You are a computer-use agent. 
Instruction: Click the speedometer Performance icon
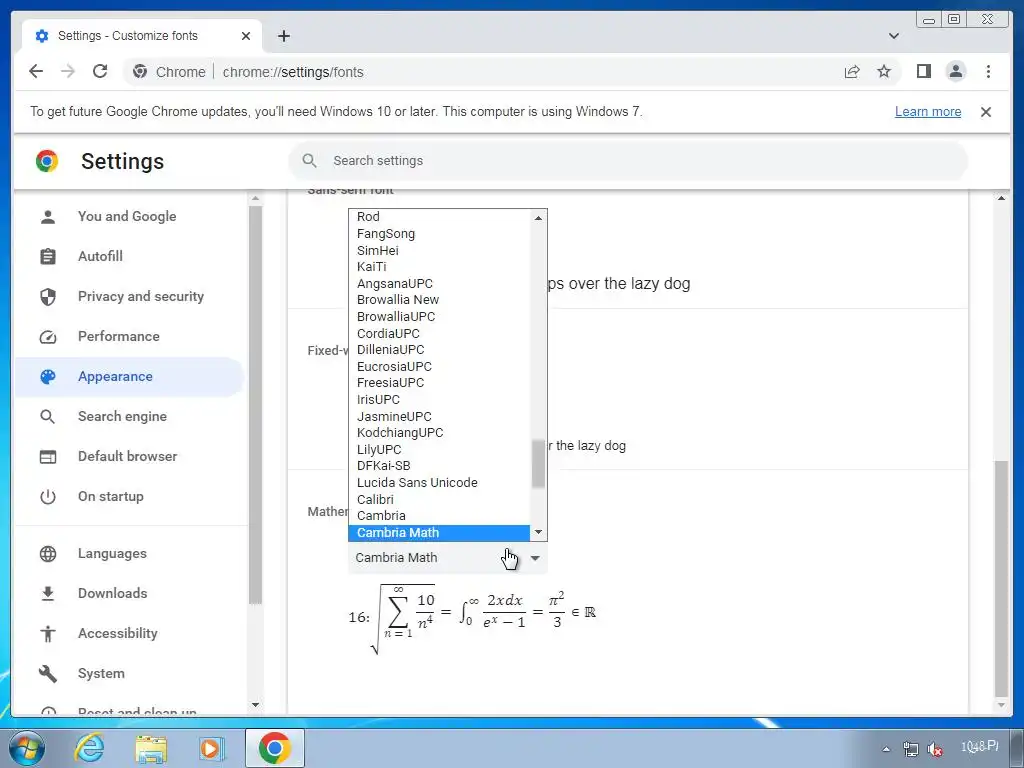[48, 337]
